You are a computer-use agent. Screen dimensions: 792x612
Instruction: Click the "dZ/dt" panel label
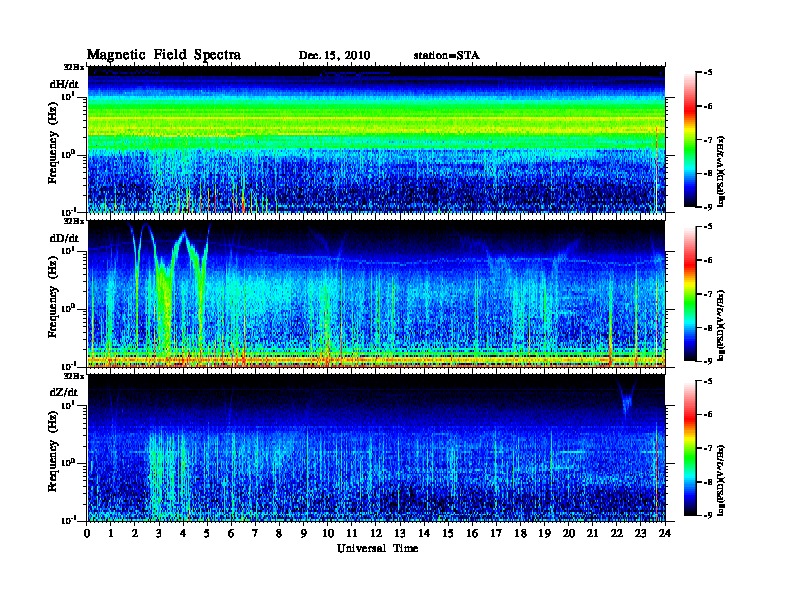(x=64, y=392)
